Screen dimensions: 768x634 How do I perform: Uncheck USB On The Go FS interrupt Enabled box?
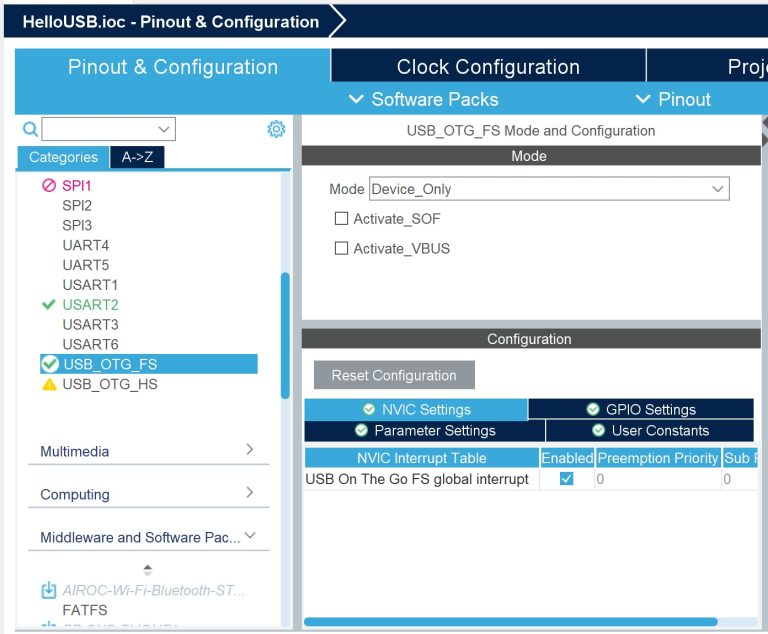[566, 479]
